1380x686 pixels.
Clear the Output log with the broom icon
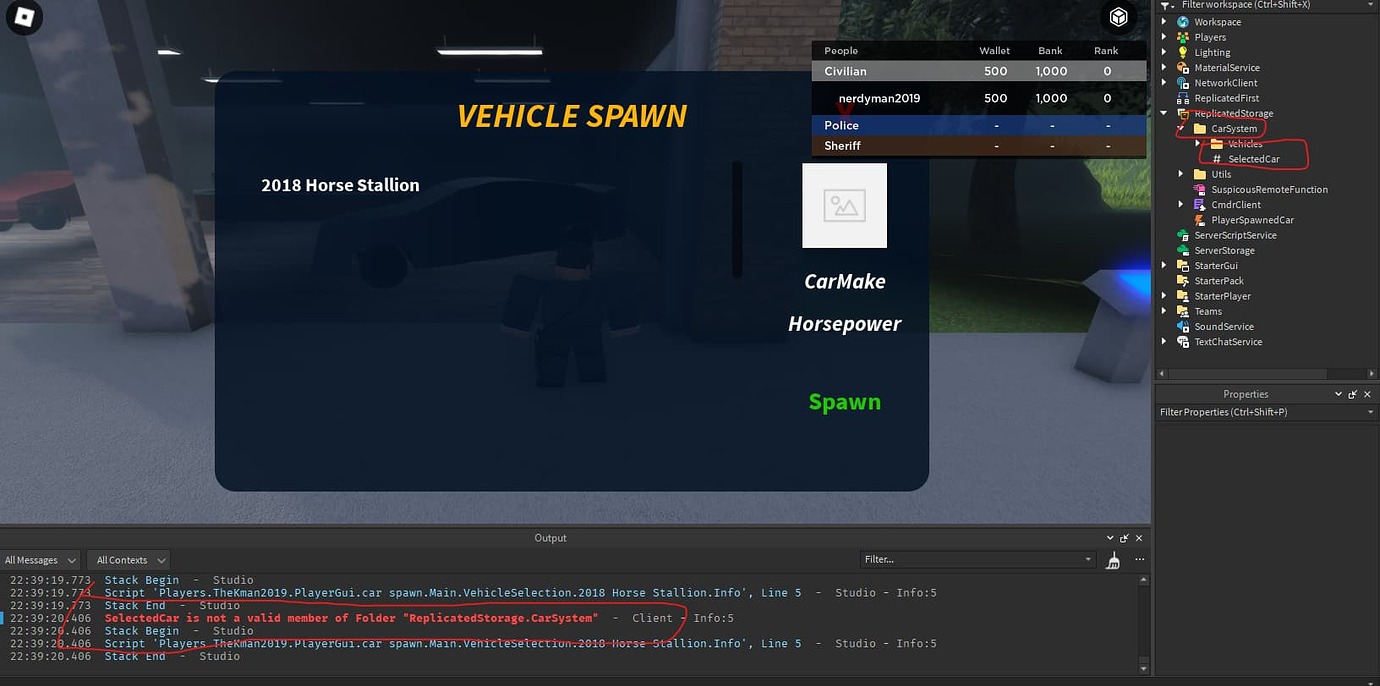(x=1112, y=559)
